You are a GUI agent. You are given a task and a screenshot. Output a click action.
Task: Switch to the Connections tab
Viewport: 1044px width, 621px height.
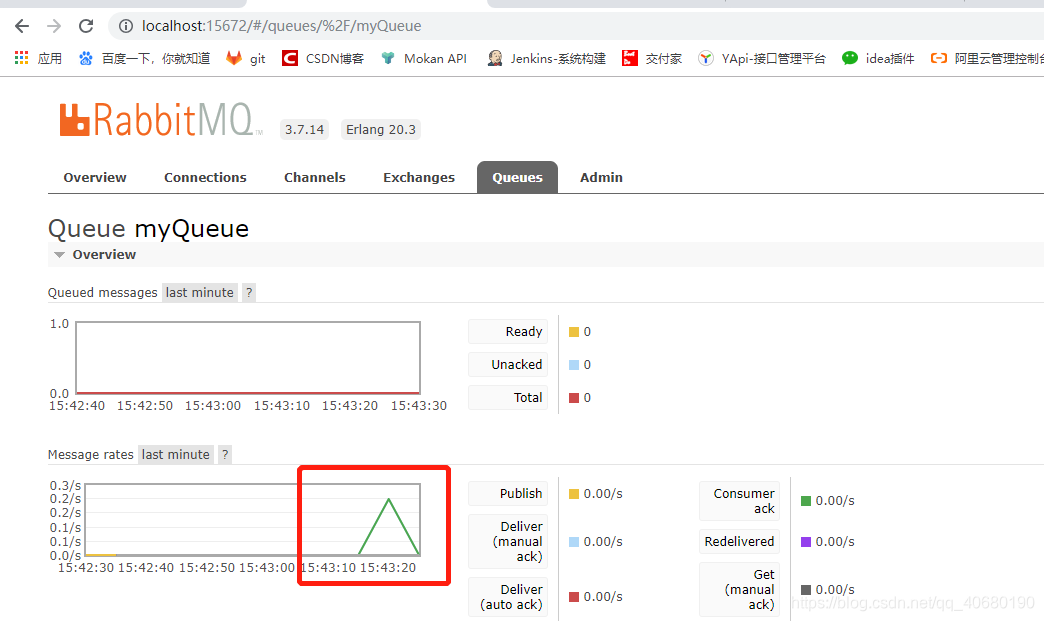tap(205, 178)
